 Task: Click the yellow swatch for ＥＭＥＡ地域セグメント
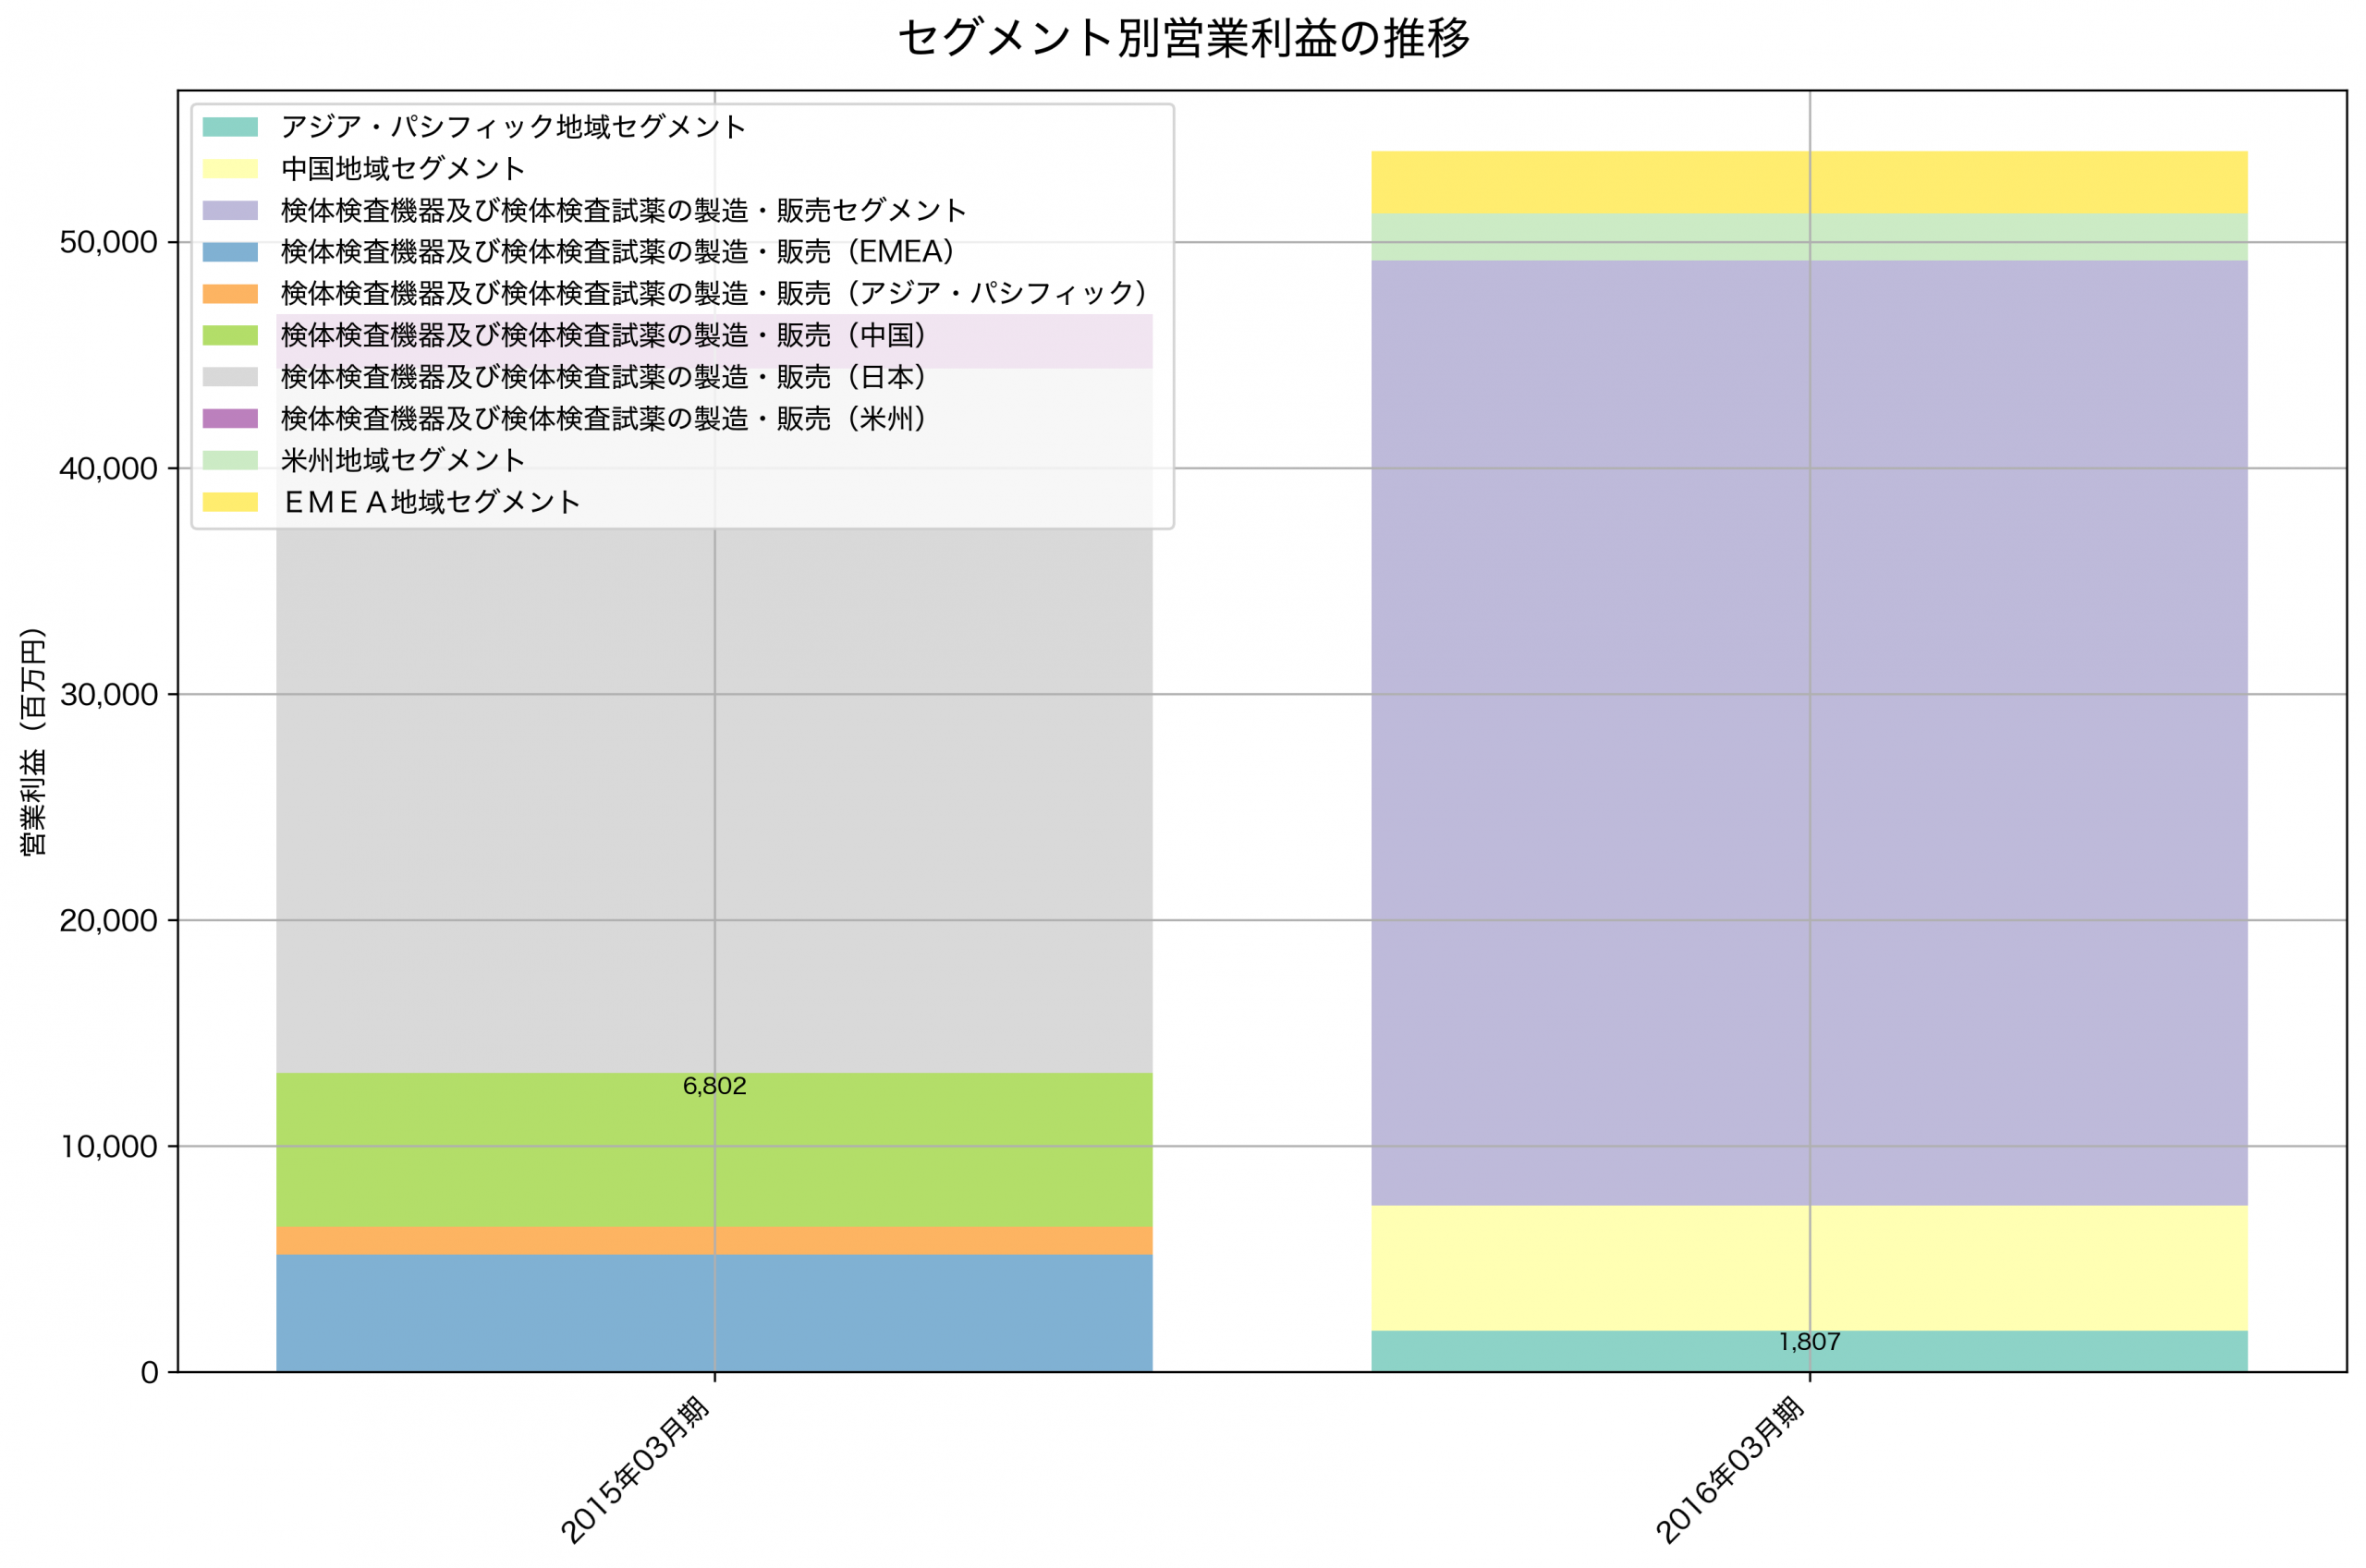(230, 502)
